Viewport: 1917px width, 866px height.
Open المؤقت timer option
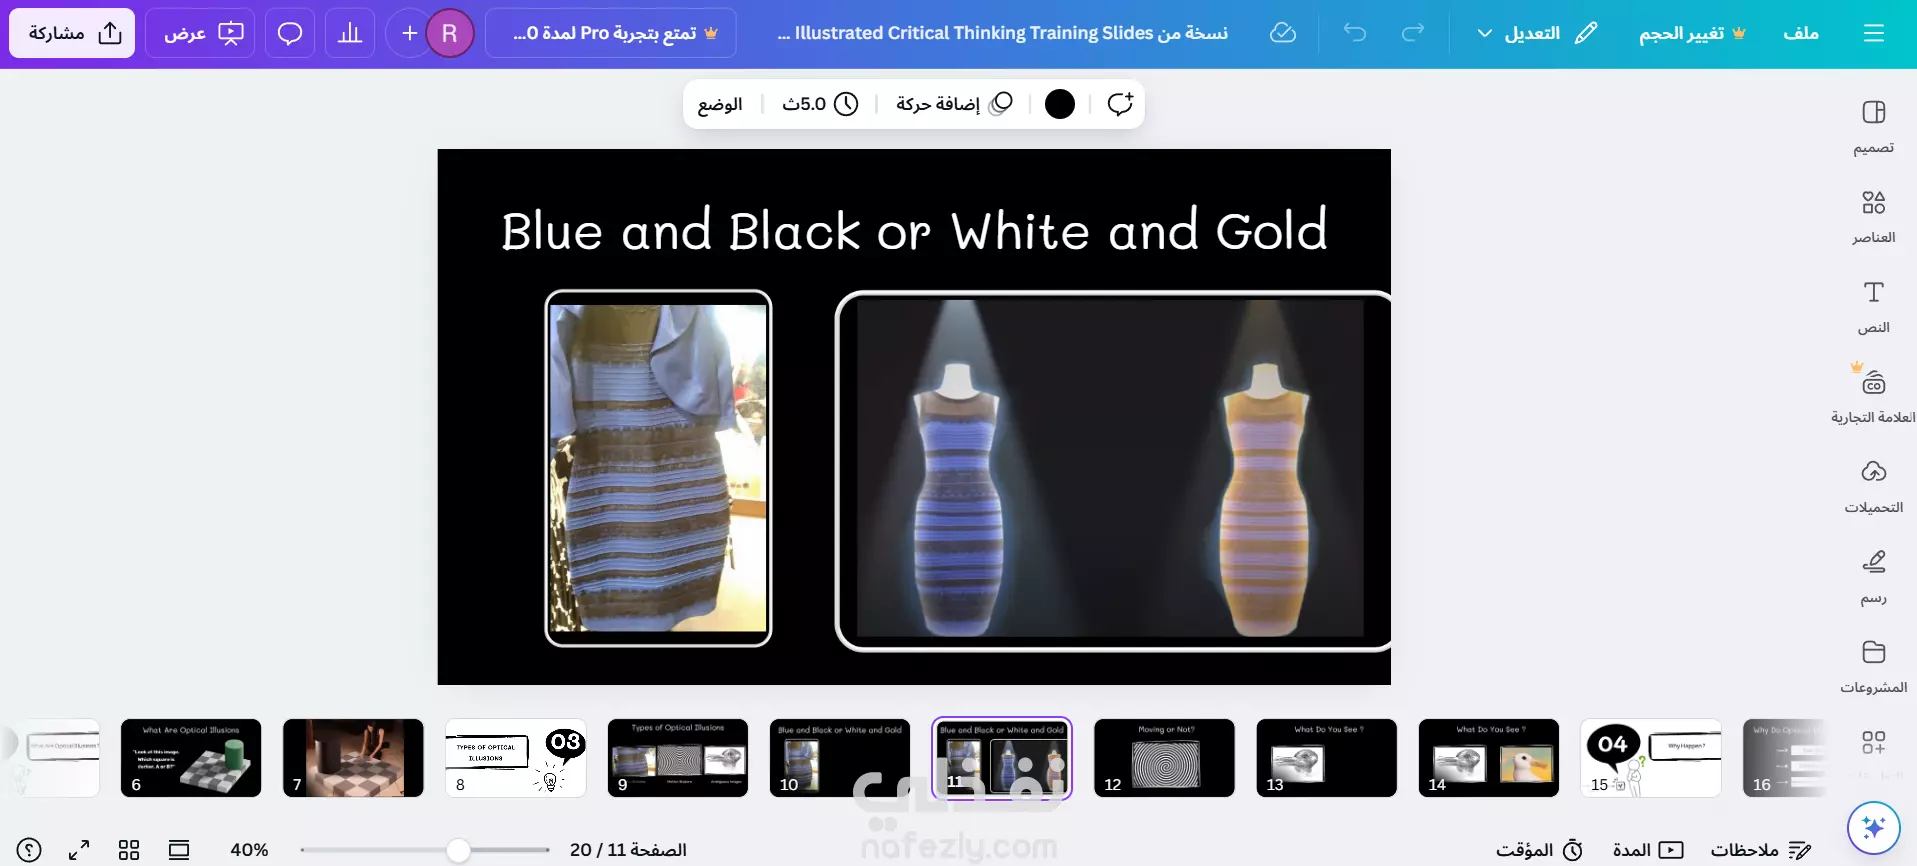pos(1539,850)
